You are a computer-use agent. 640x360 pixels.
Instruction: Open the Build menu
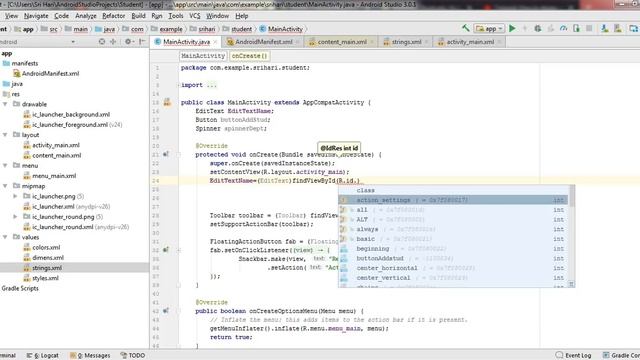(x=138, y=16)
